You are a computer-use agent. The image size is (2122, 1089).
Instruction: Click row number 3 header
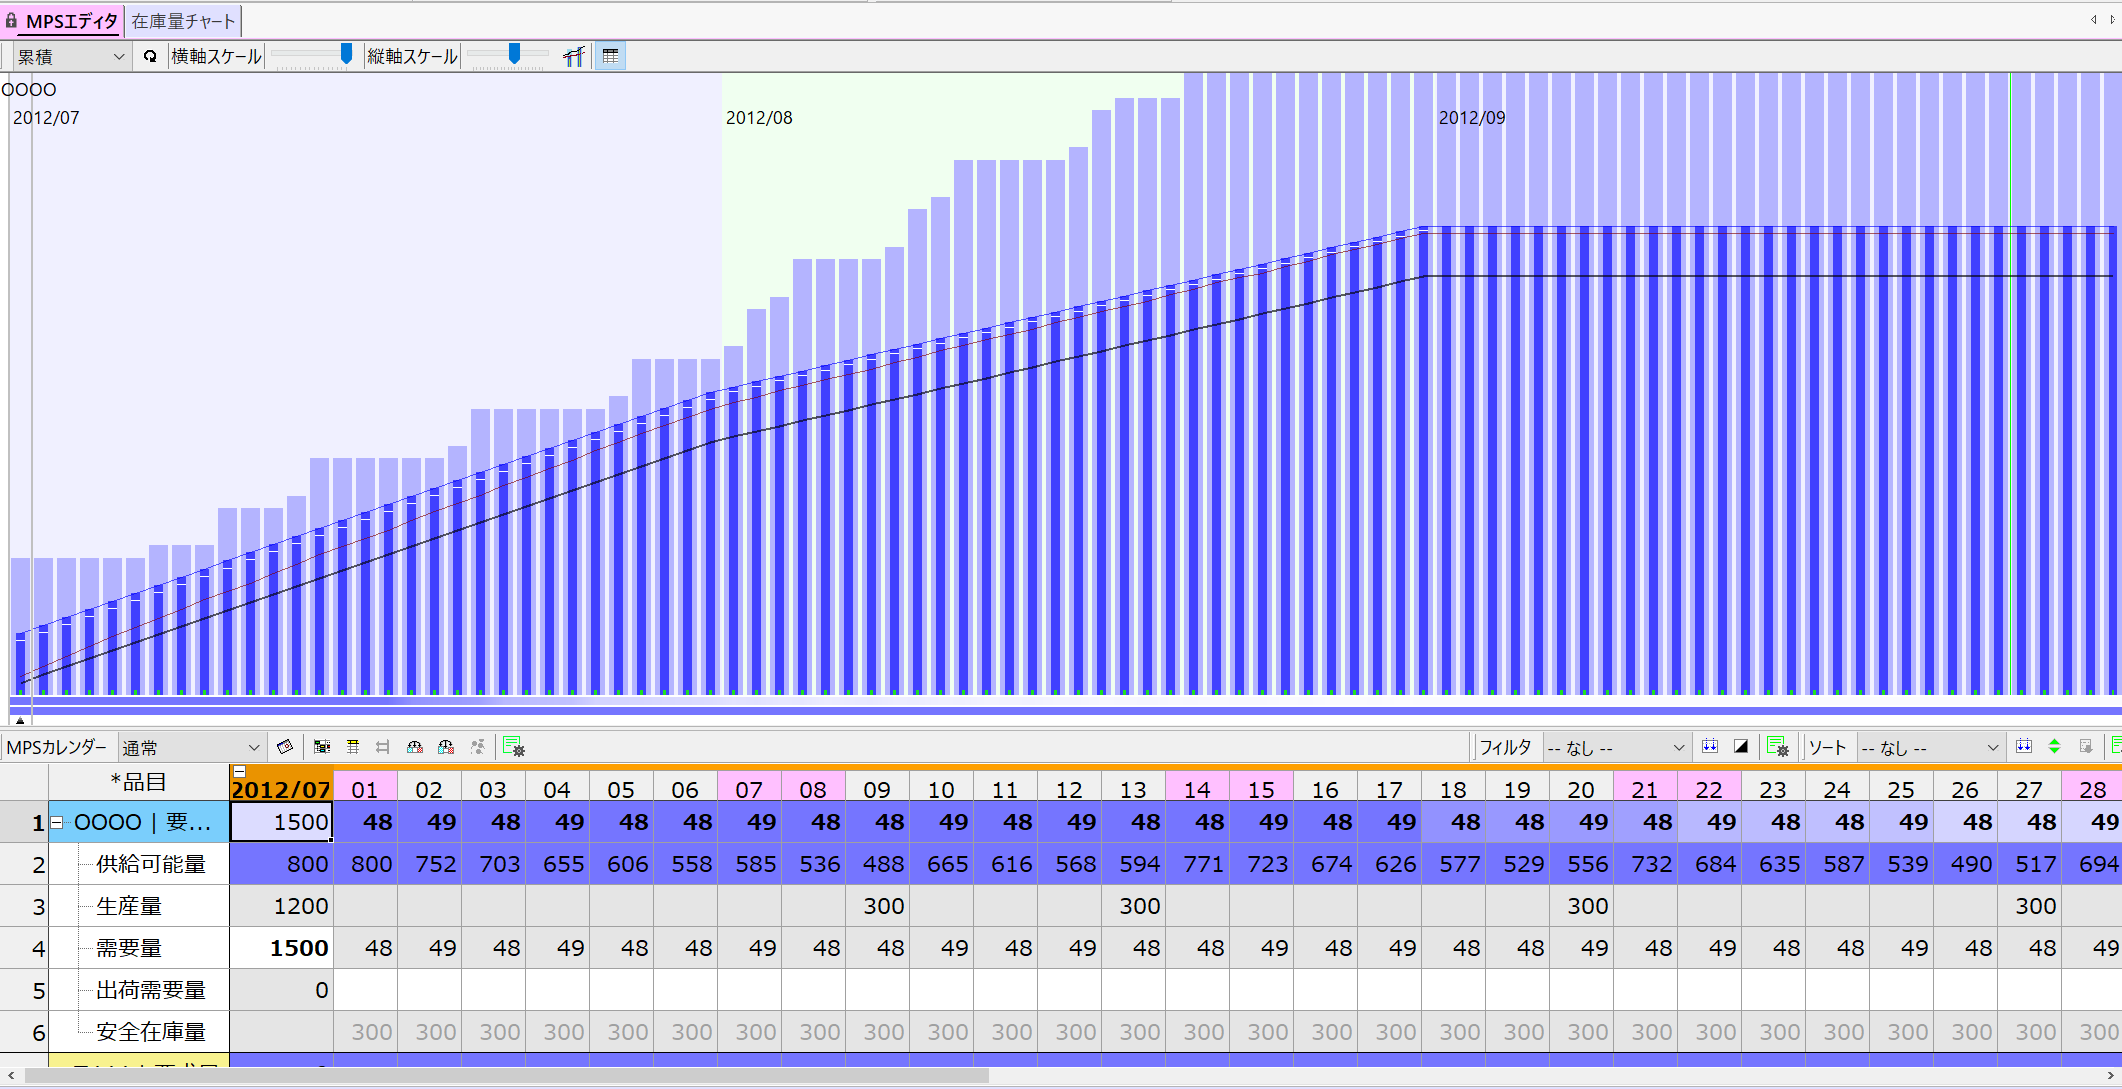24,906
